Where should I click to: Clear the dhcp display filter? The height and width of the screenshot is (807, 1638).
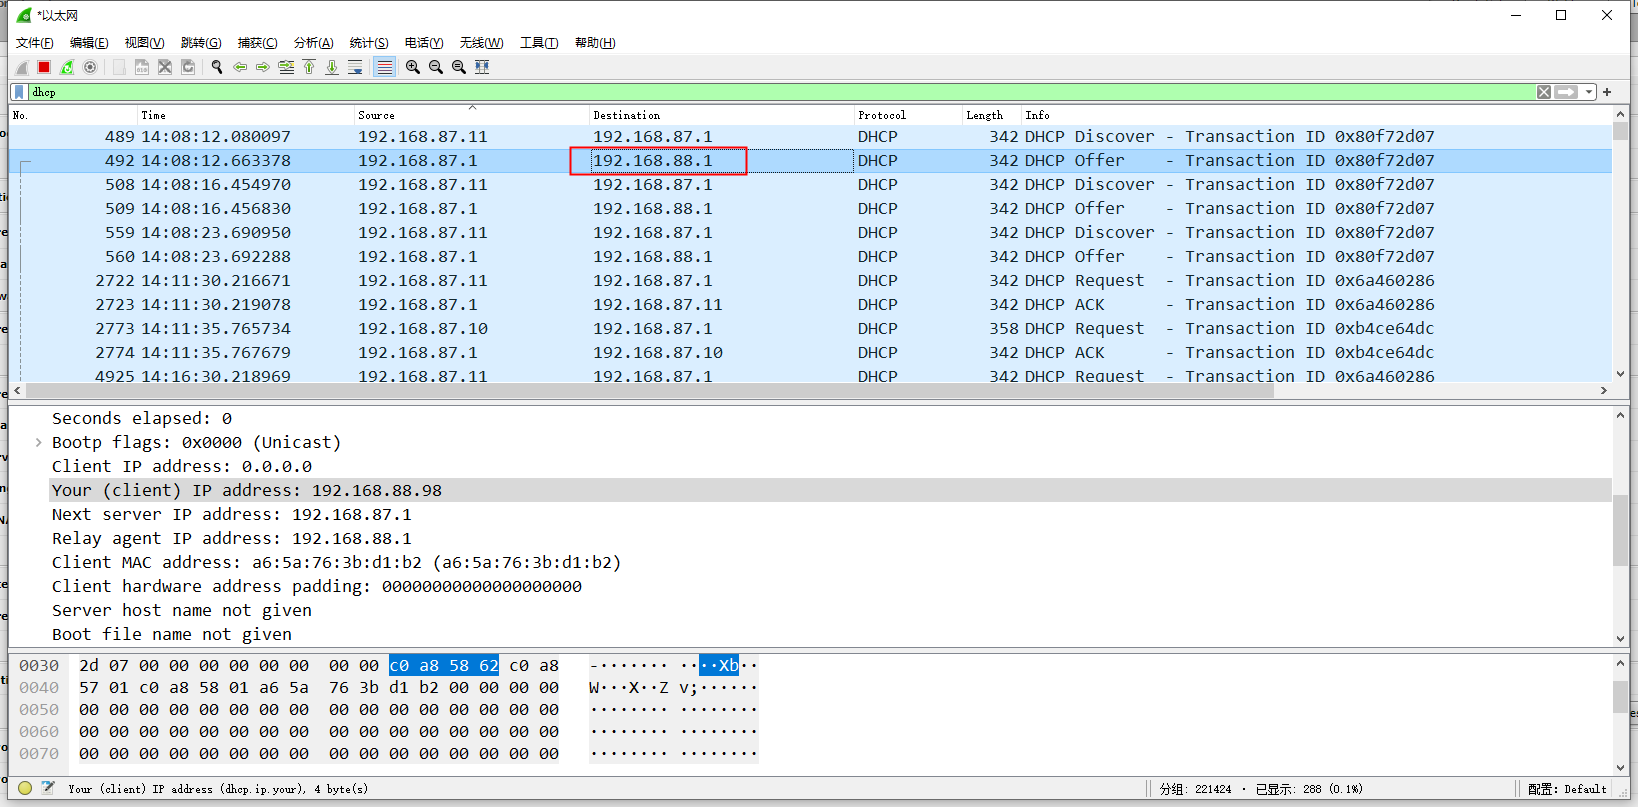pos(1544,92)
